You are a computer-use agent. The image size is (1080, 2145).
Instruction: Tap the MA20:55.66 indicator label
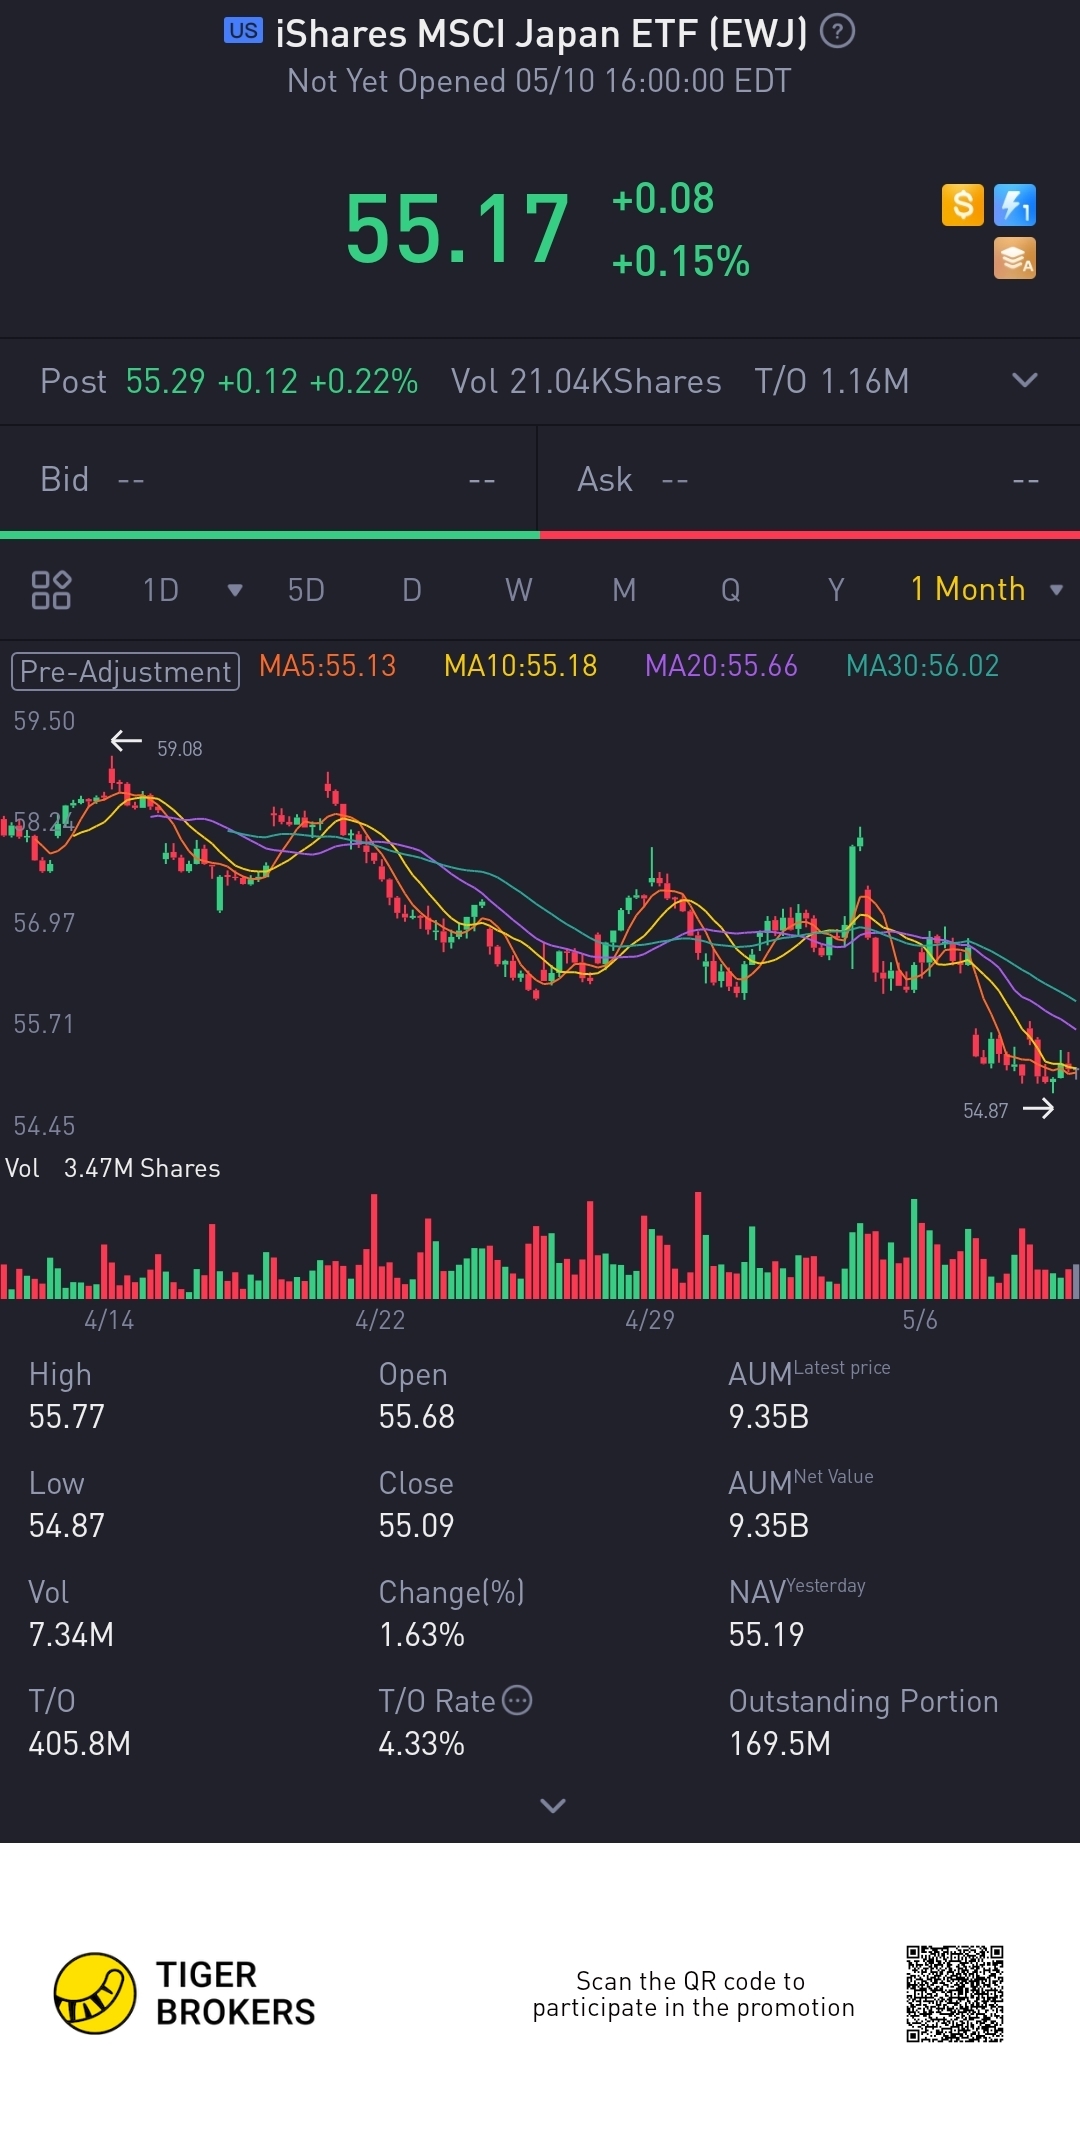pos(722,666)
